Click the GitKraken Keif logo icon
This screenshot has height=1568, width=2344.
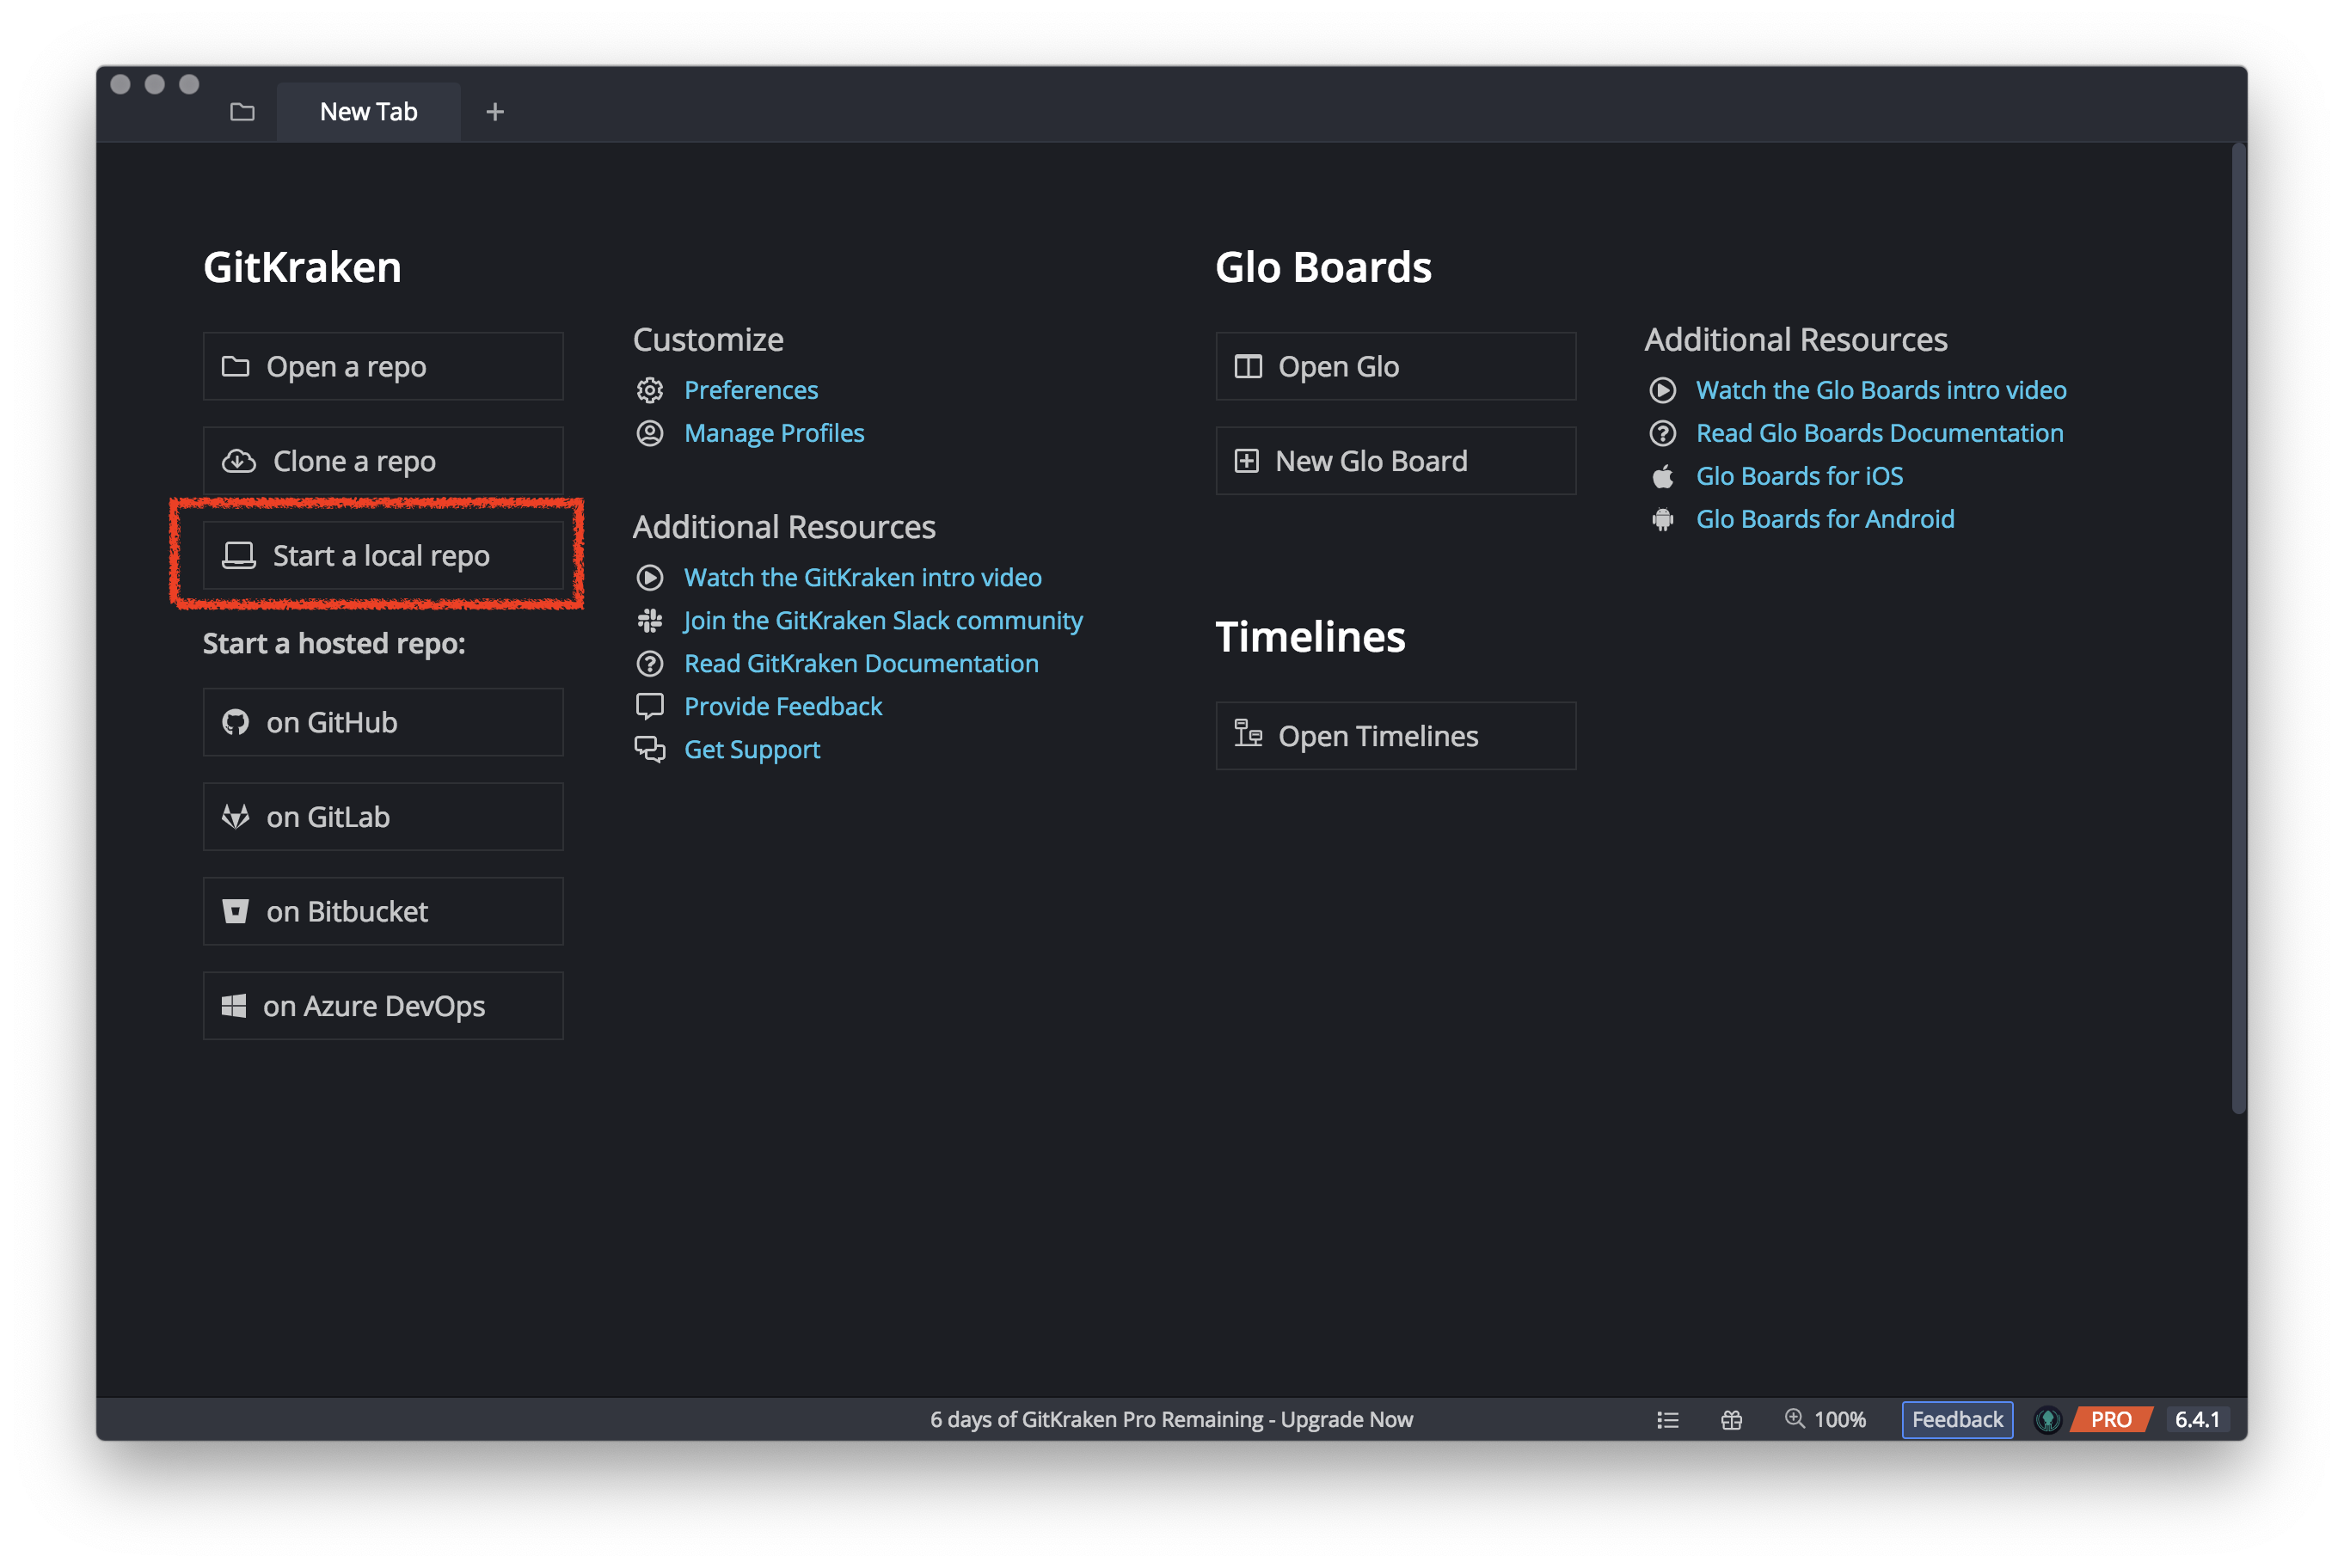click(2047, 1419)
